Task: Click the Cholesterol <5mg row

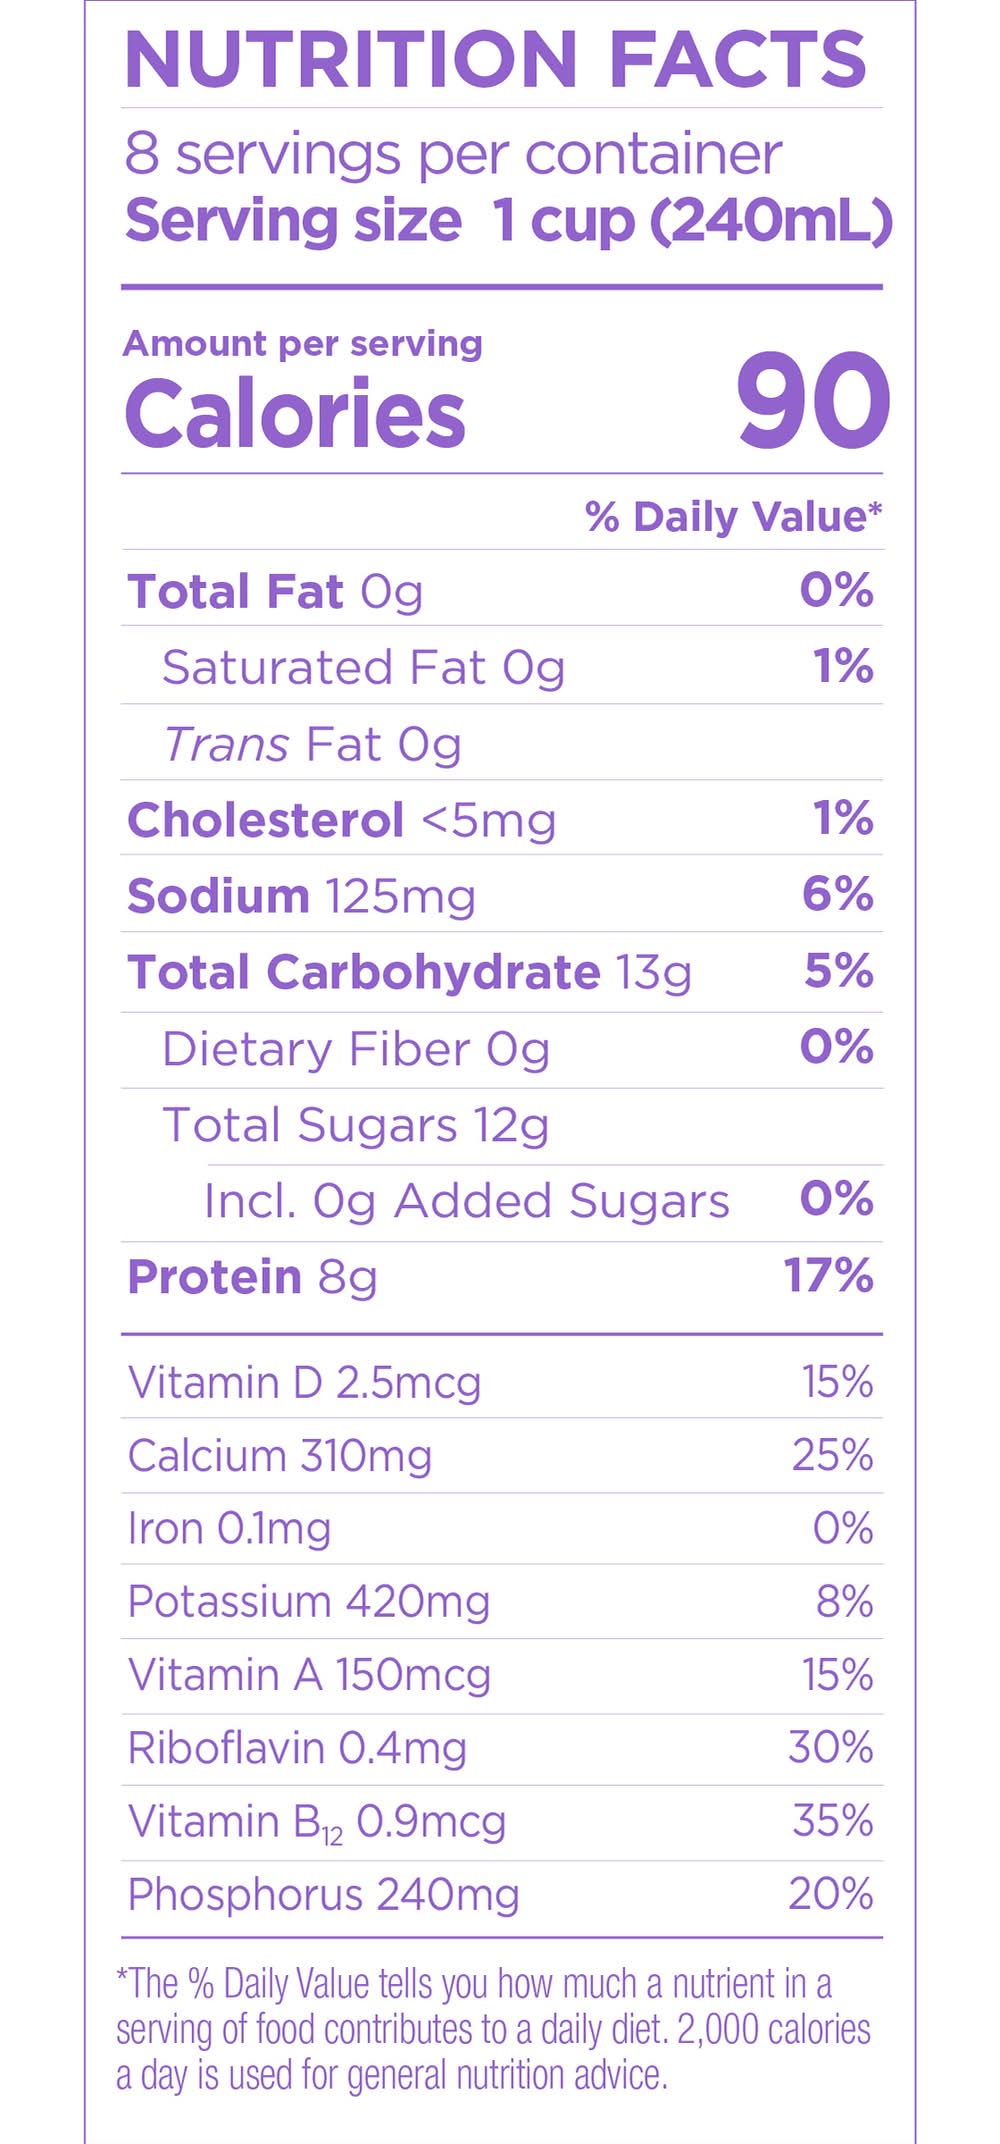Action: (x=341, y=821)
